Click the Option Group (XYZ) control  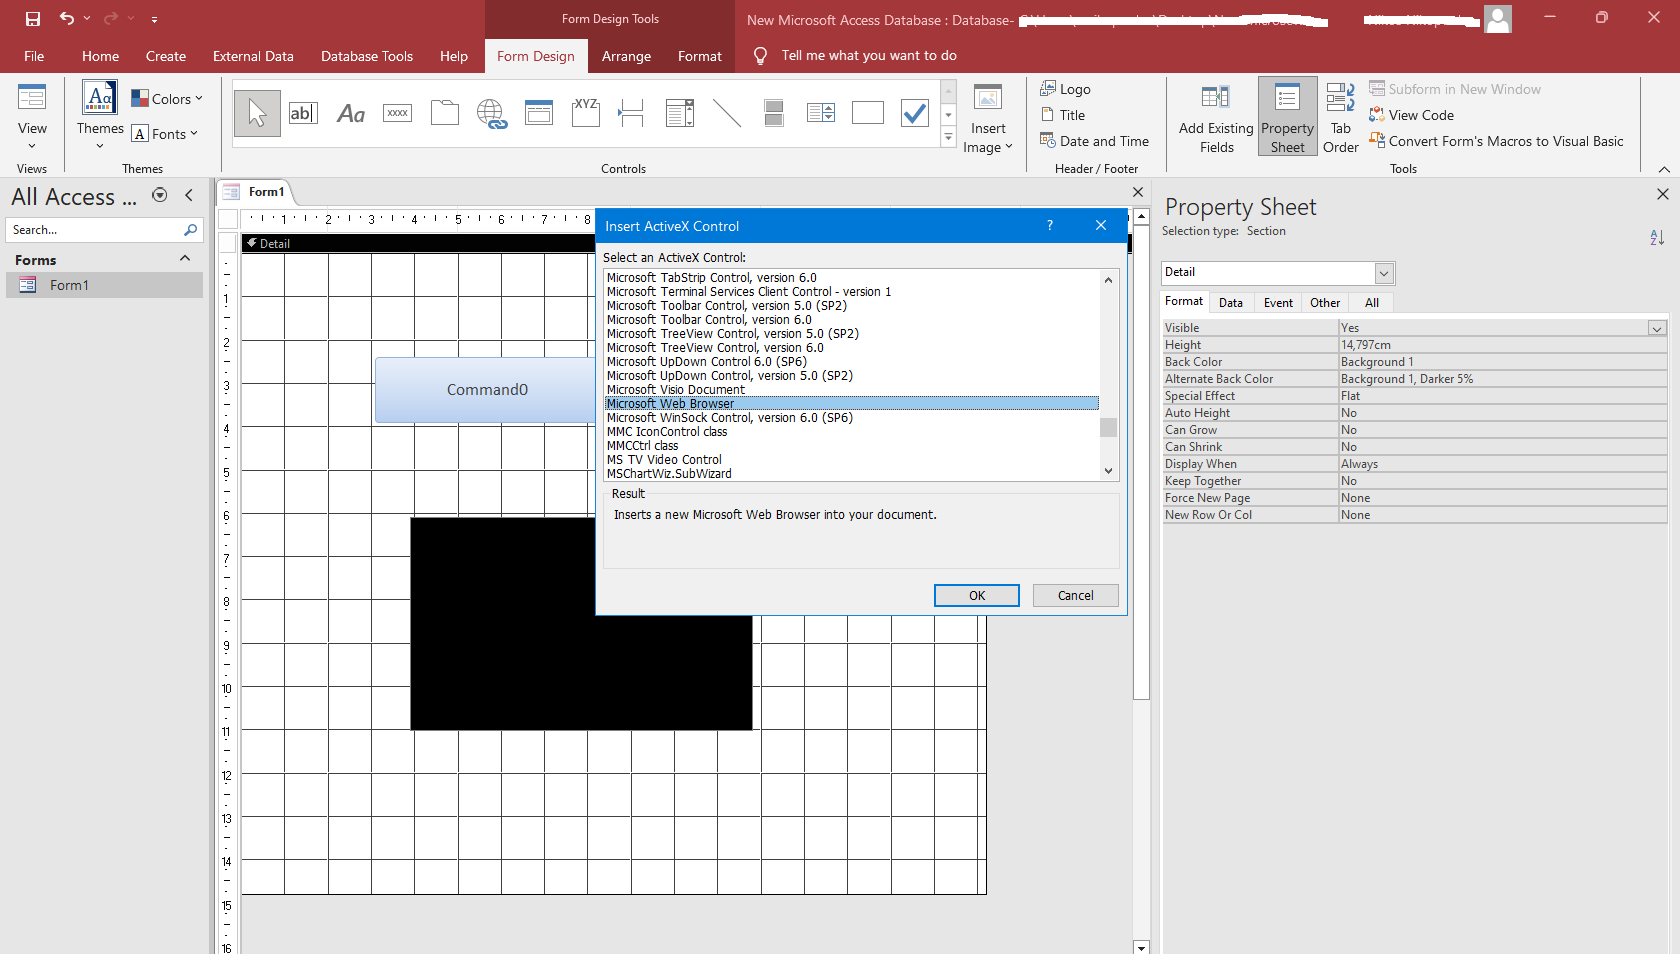pyautogui.click(x=586, y=114)
